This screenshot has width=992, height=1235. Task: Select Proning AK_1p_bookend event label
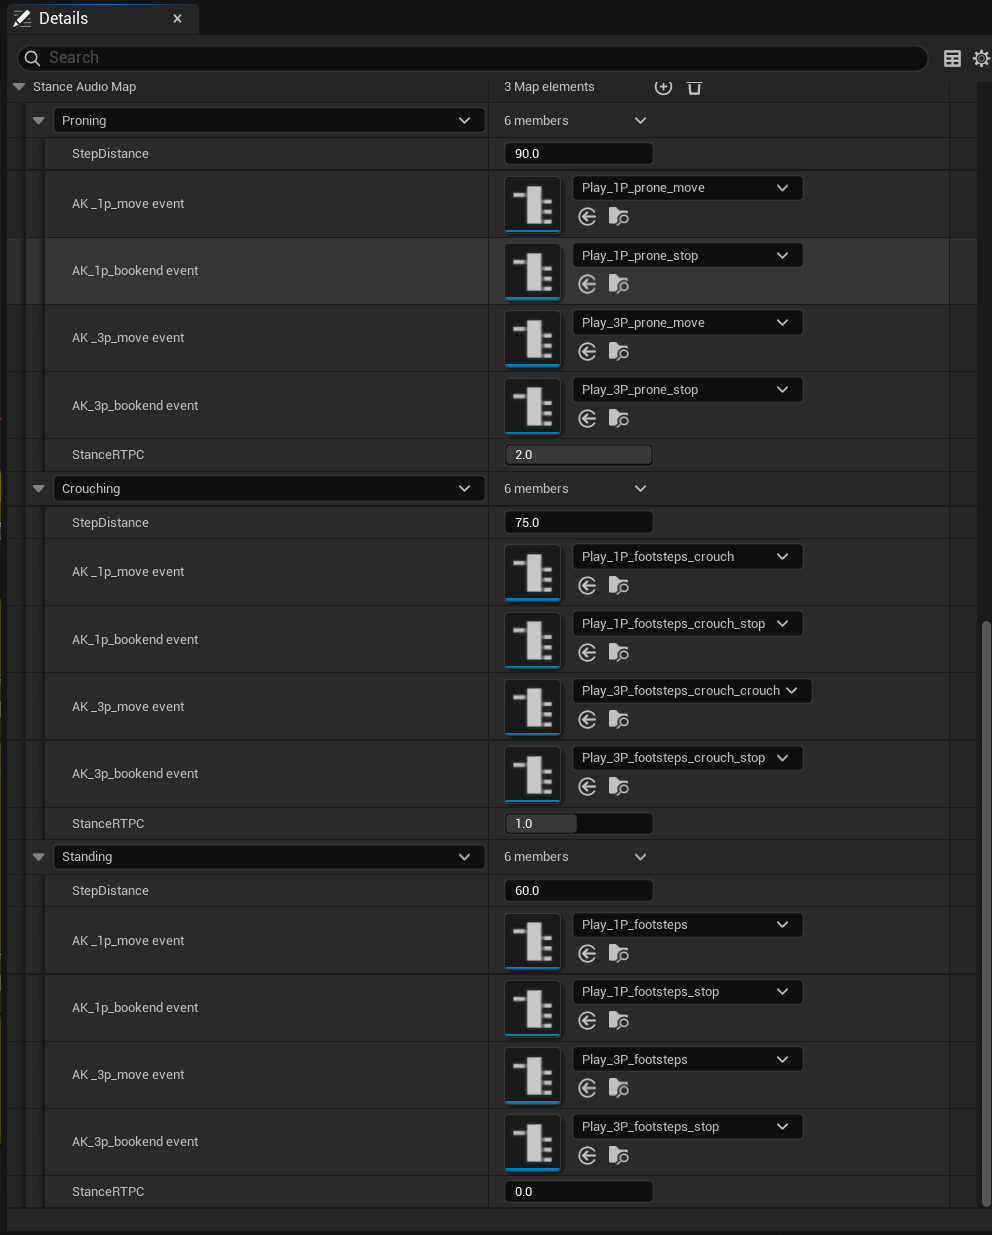pyautogui.click(x=135, y=271)
